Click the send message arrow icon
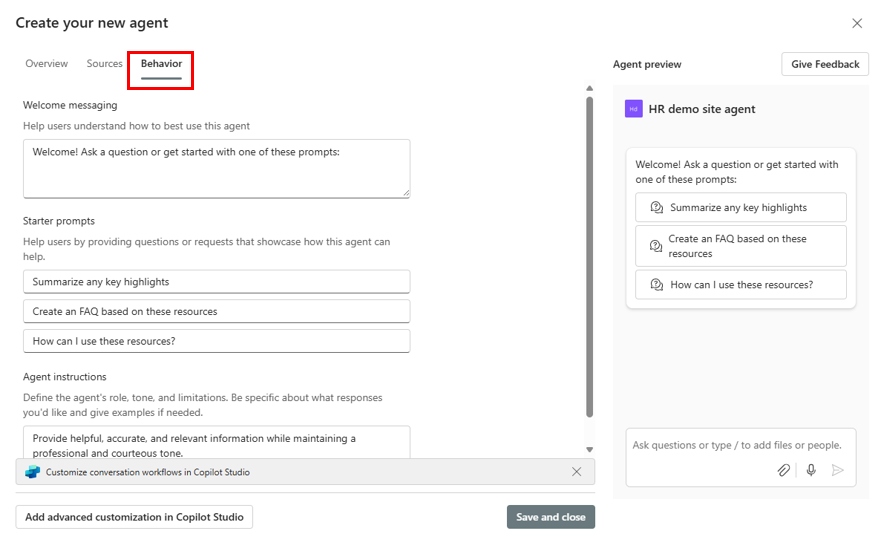 [x=838, y=470]
